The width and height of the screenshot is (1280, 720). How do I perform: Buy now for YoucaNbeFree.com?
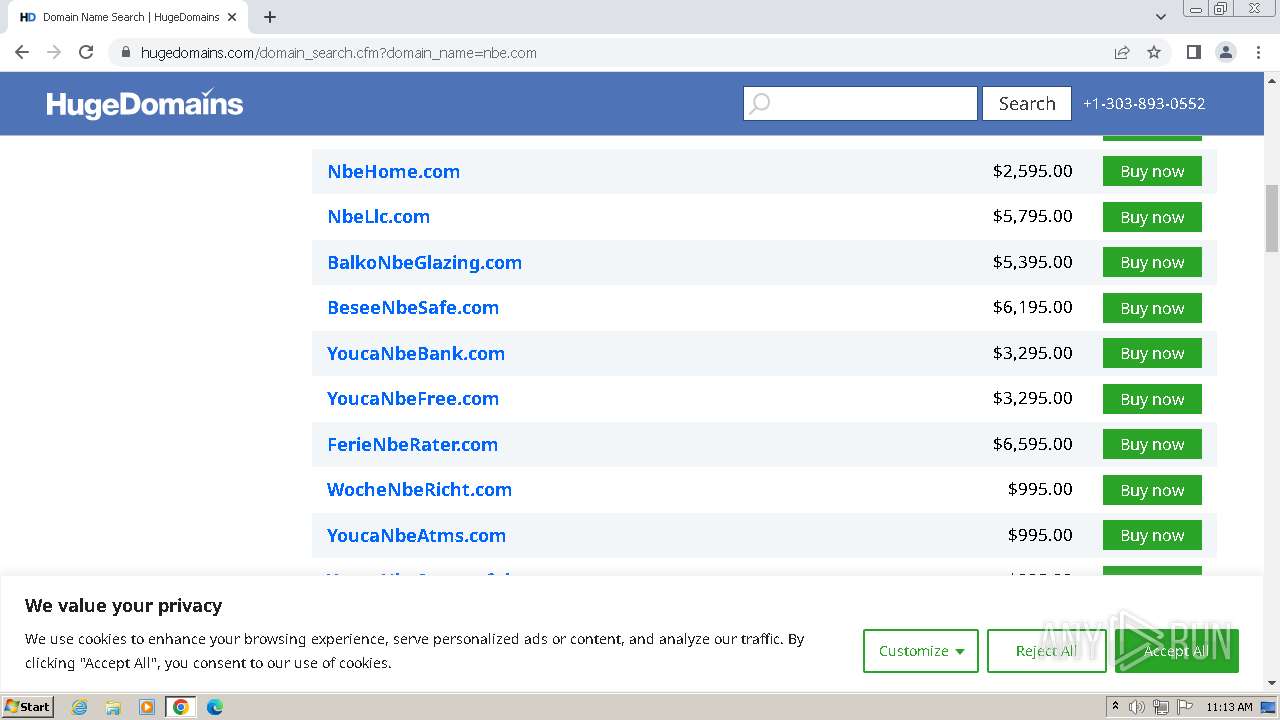[x=1152, y=399]
